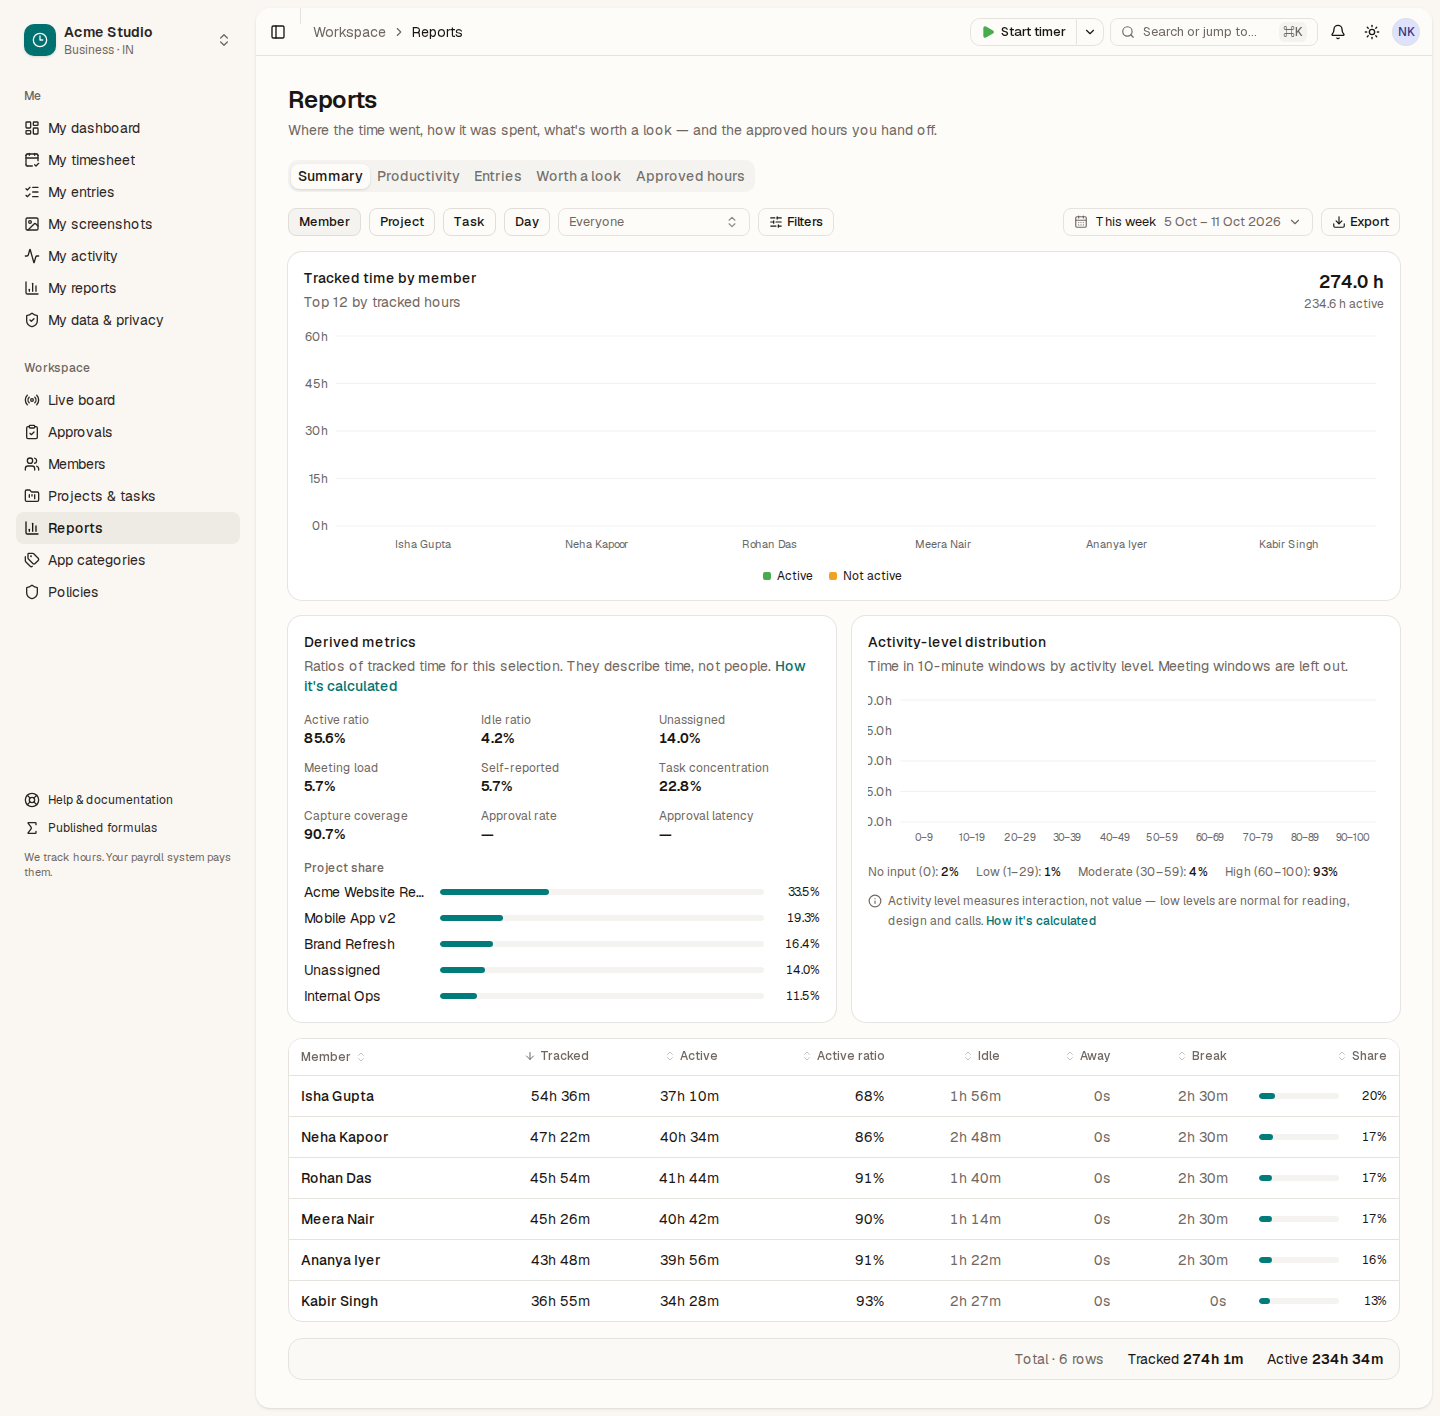Open This week date range picker
This screenshot has width=1440, height=1416.
coord(1188,222)
